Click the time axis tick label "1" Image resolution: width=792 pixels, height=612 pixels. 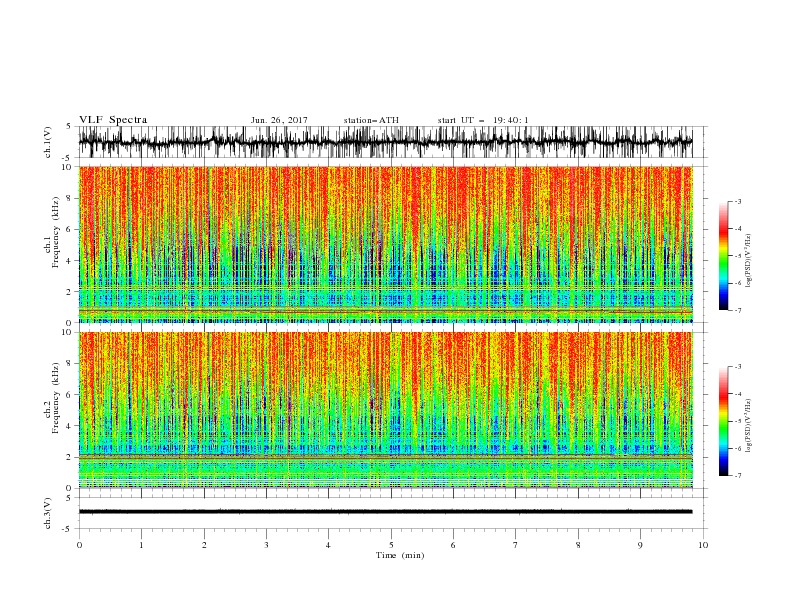click(x=141, y=545)
